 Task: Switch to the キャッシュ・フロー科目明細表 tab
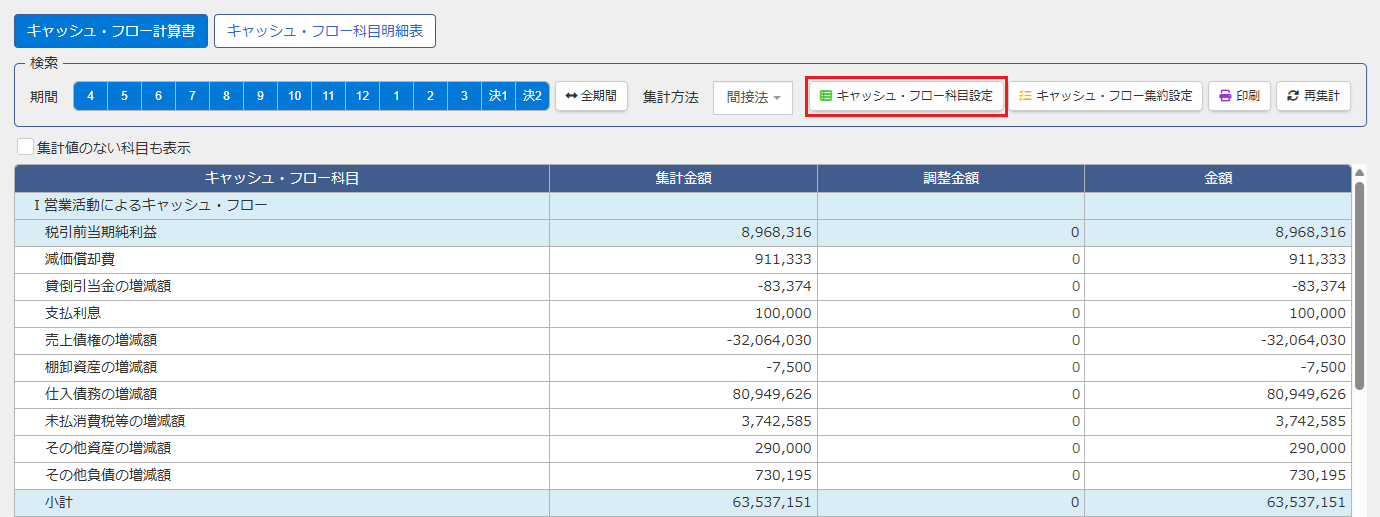324,31
